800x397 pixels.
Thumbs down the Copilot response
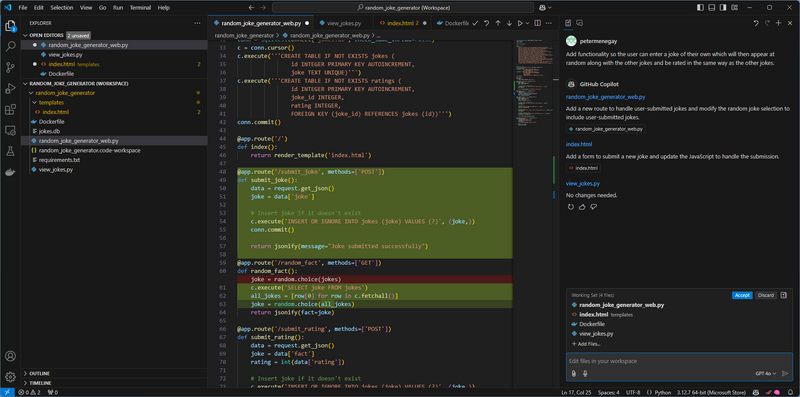[593, 207]
